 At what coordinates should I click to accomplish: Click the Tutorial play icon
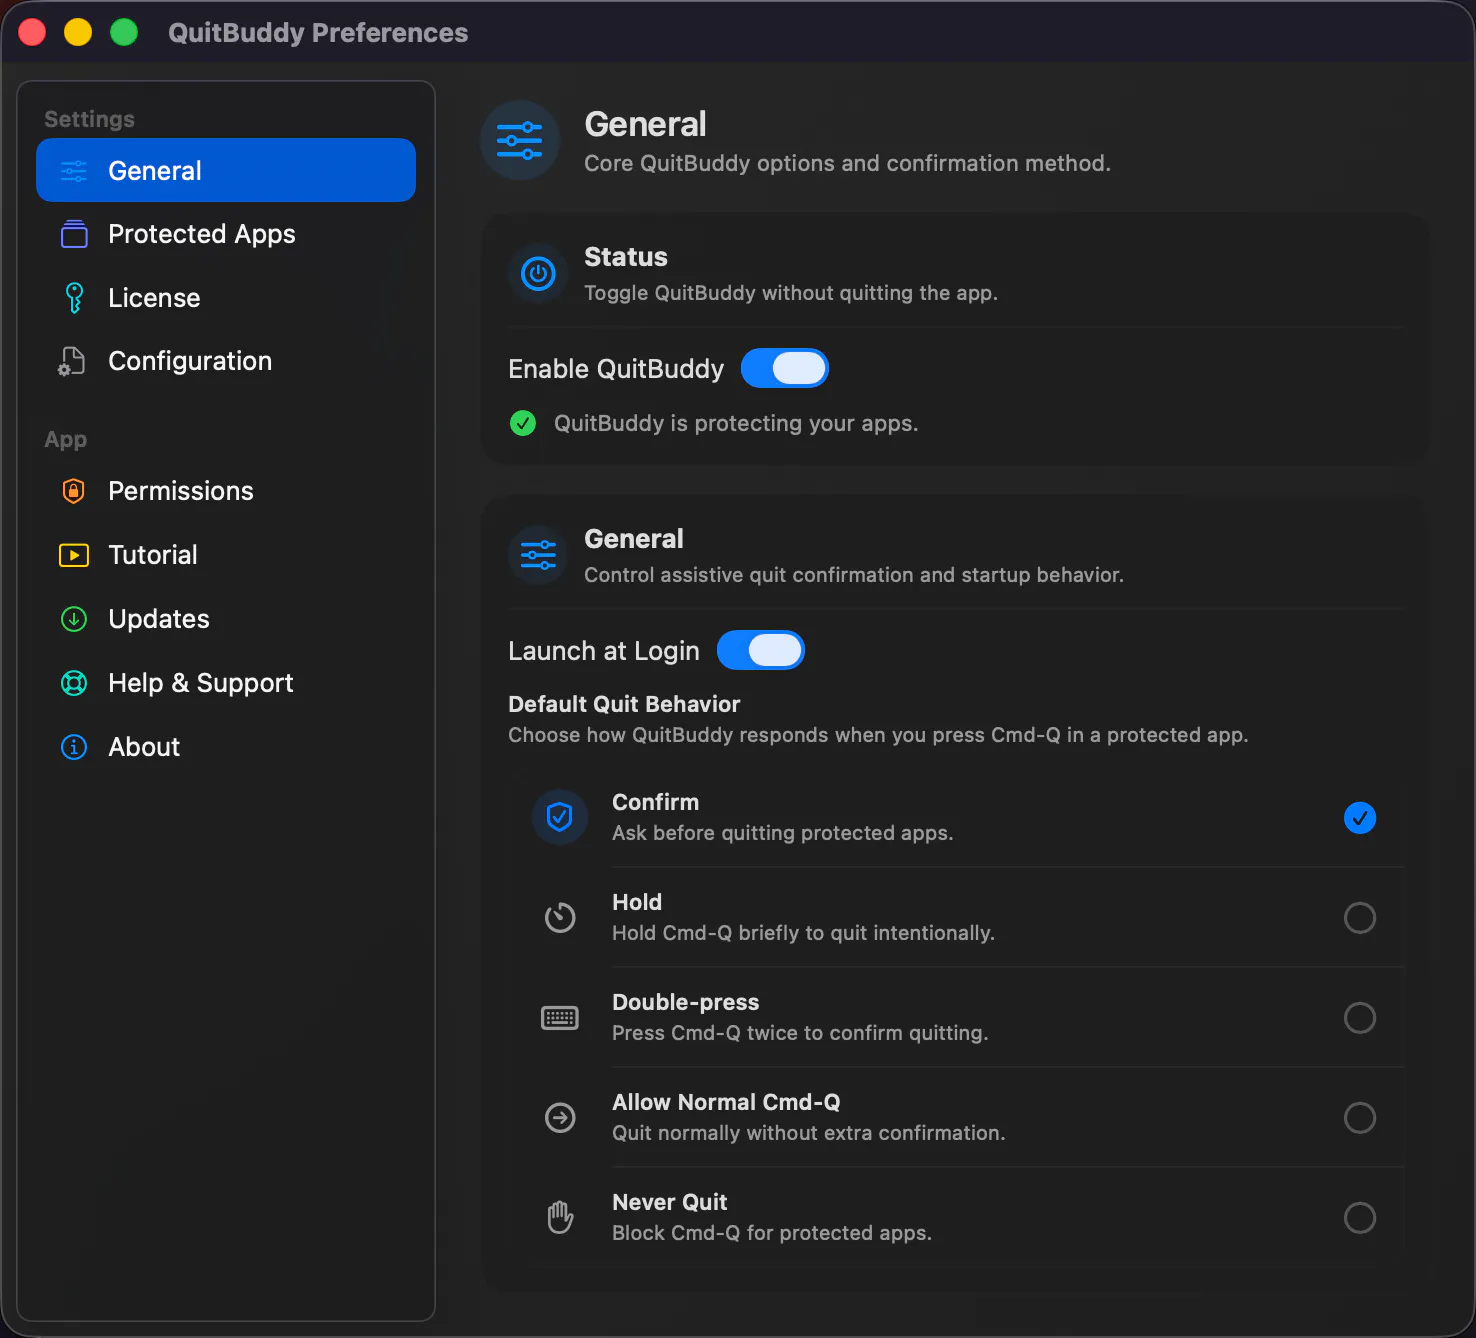(74, 555)
